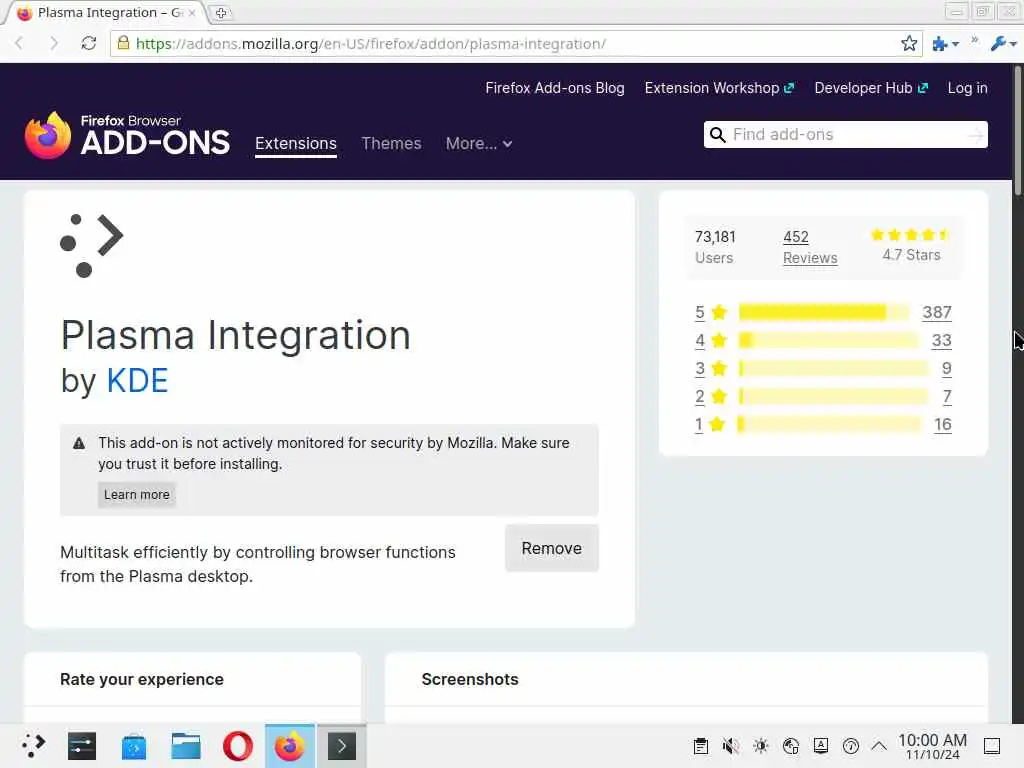Open the updates tray icon
This screenshot has width=1024, height=768.
[851, 746]
